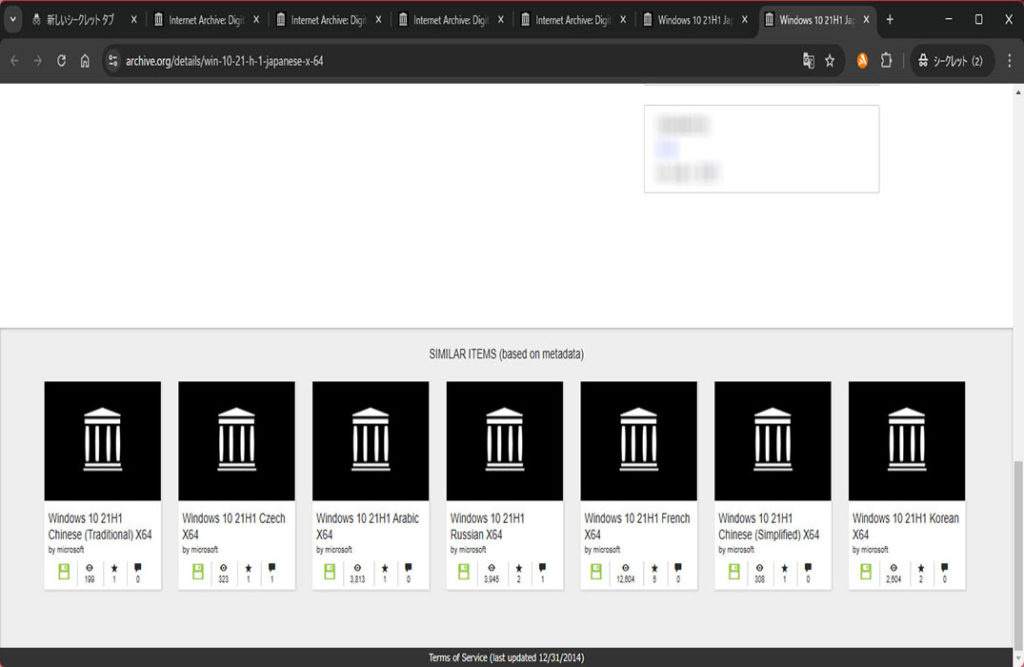Screen dimensions: 1024x667
Task: Click the page's vertical scrollbar thumb
Action: pyautogui.click(x=1017, y=550)
